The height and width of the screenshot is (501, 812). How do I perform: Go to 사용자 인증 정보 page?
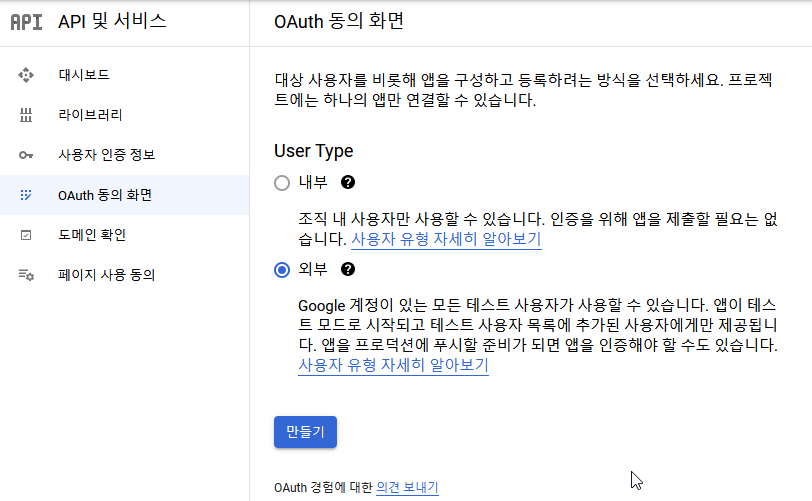coord(124,155)
